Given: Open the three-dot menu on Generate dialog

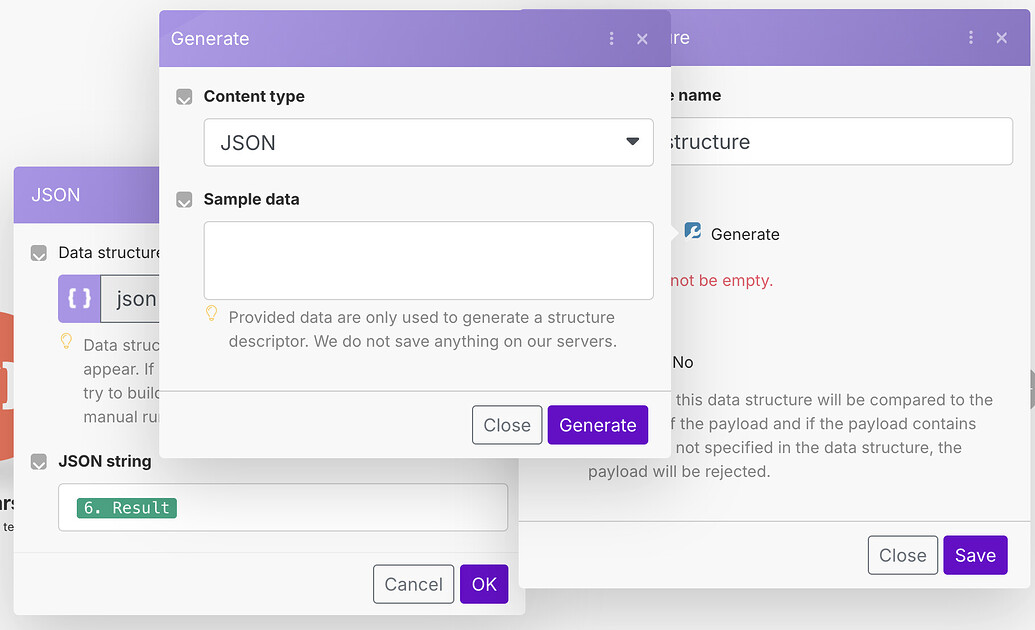Looking at the screenshot, I should tap(611, 38).
